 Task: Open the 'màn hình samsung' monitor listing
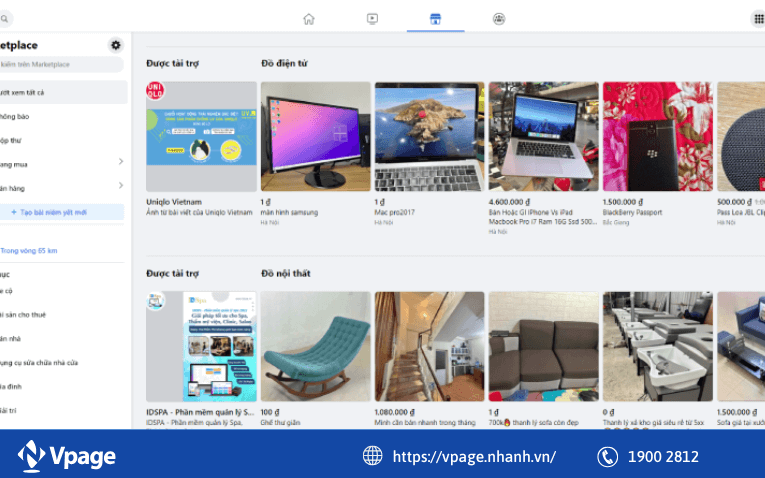click(x=315, y=136)
